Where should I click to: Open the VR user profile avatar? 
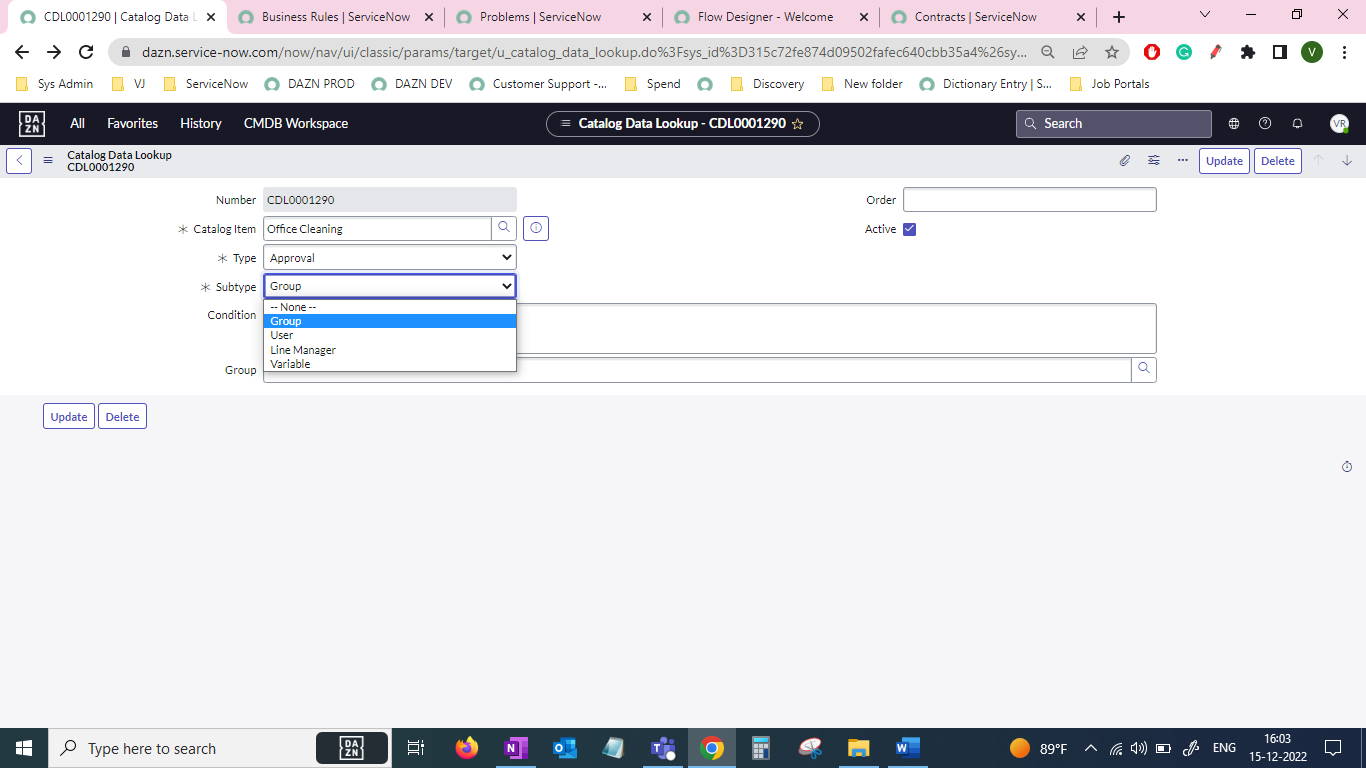tap(1339, 124)
